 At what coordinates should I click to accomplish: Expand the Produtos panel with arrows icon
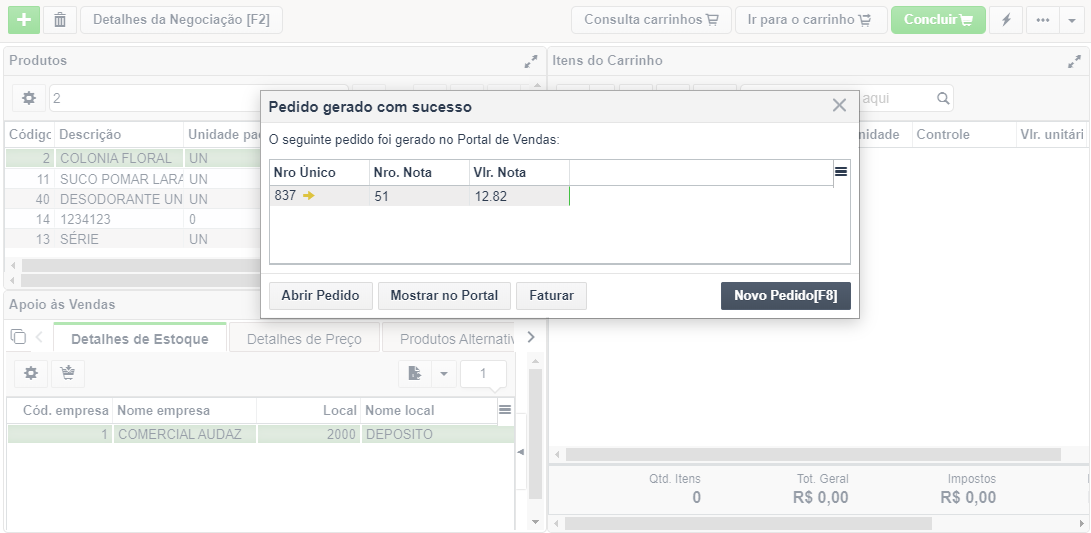531,61
